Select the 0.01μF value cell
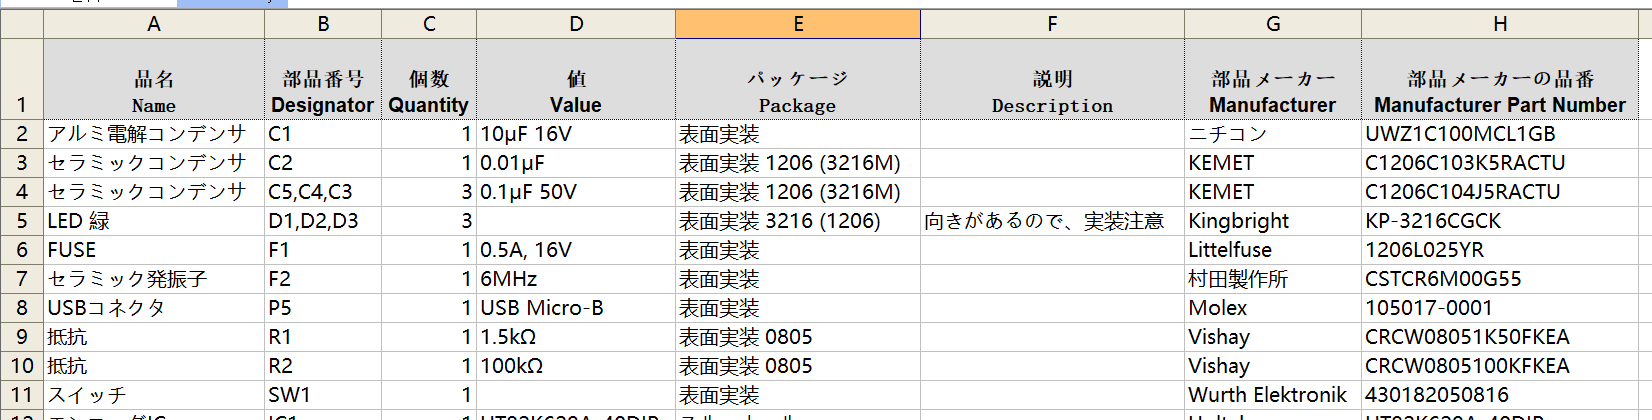Screen dimensions: 1652x420 (x=576, y=163)
